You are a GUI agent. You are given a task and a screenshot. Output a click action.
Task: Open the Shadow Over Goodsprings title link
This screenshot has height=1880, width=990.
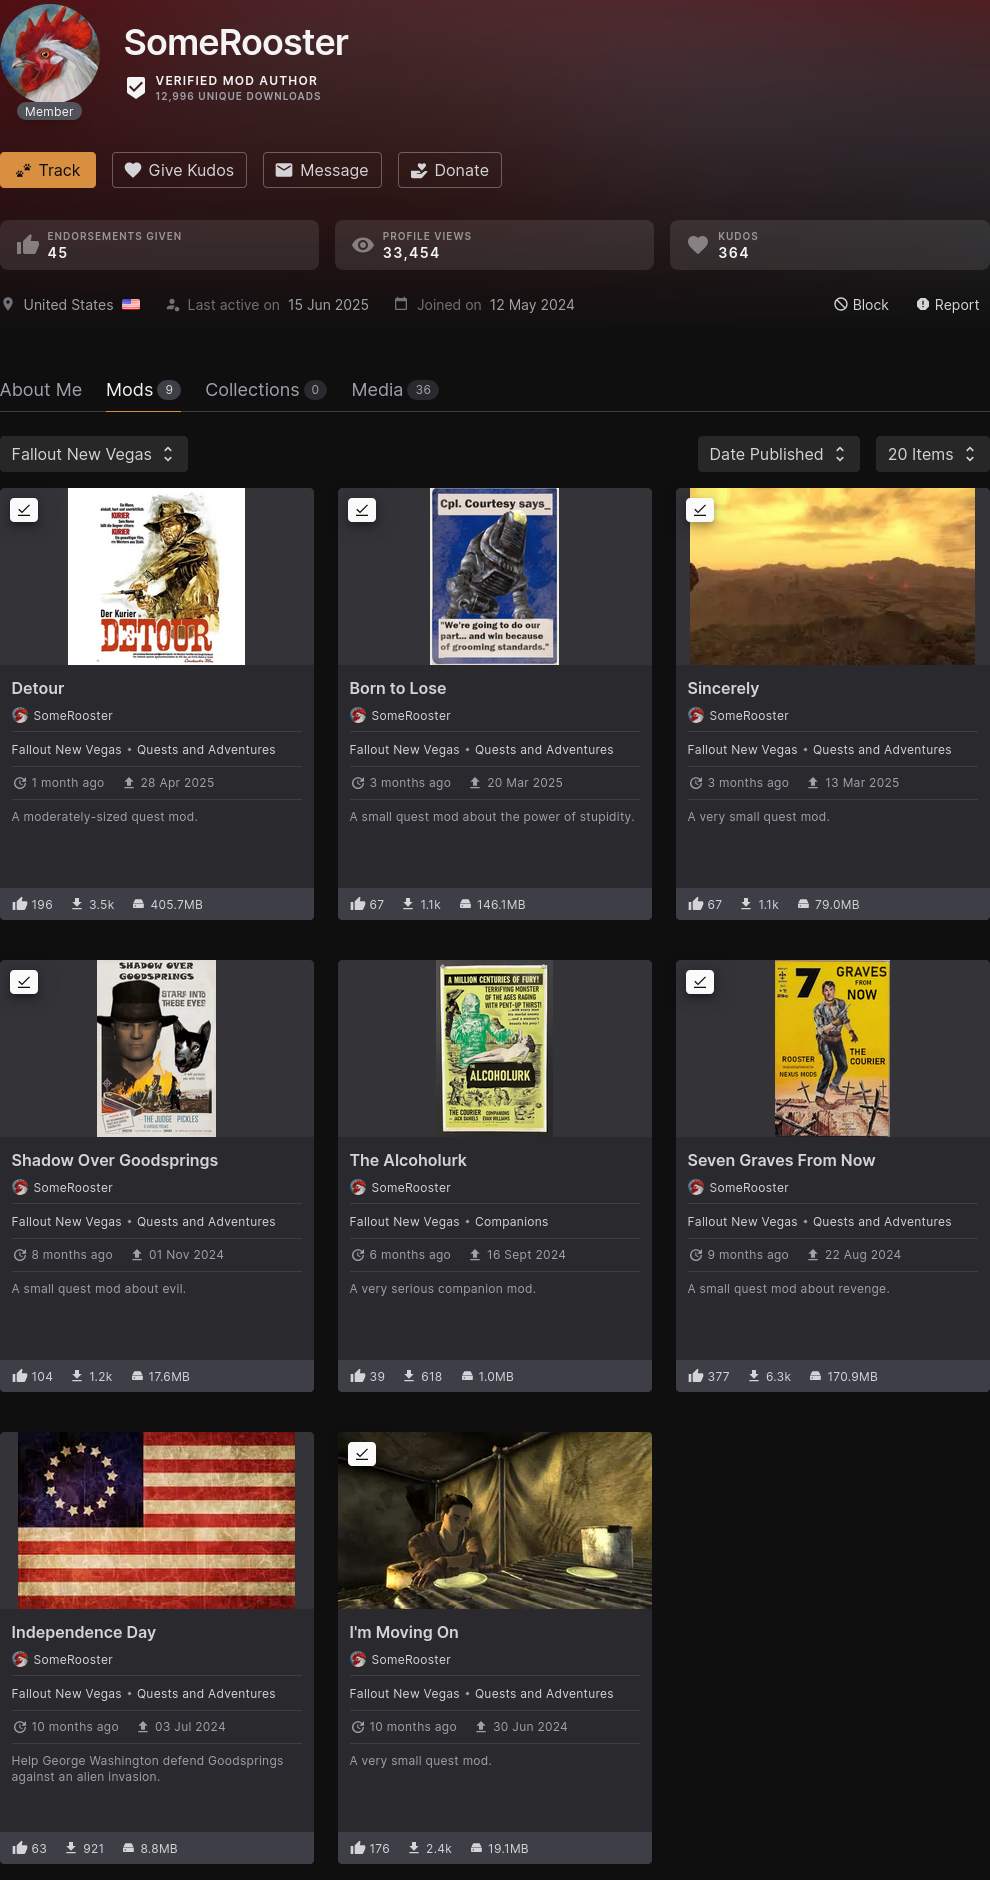point(115,1160)
